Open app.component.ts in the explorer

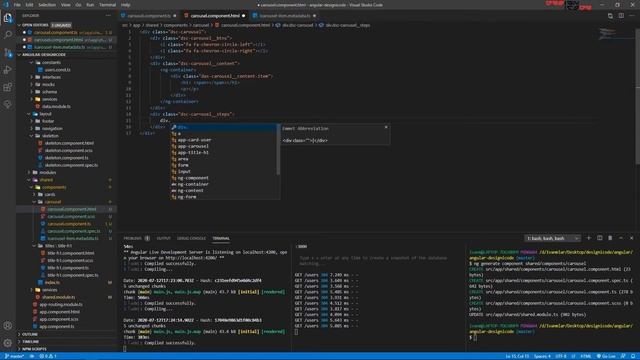(x=57, y=327)
